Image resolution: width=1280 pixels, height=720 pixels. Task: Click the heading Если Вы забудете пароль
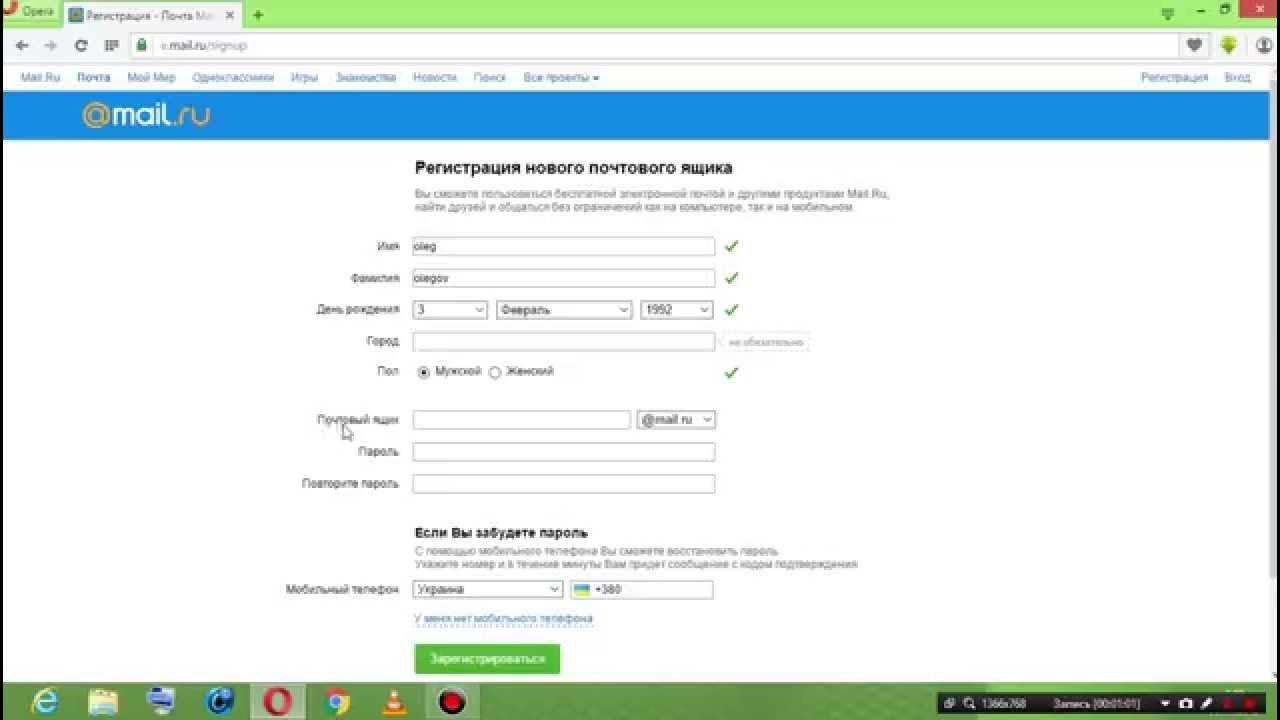click(501, 533)
